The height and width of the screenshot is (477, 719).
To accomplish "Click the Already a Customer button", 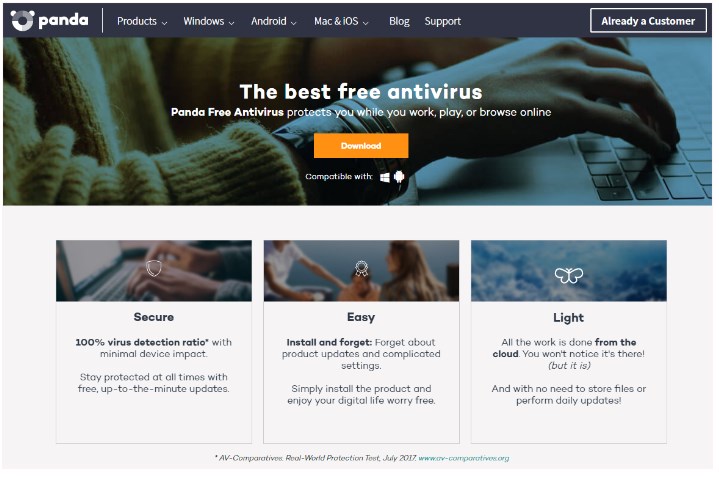I will click(648, 21).
